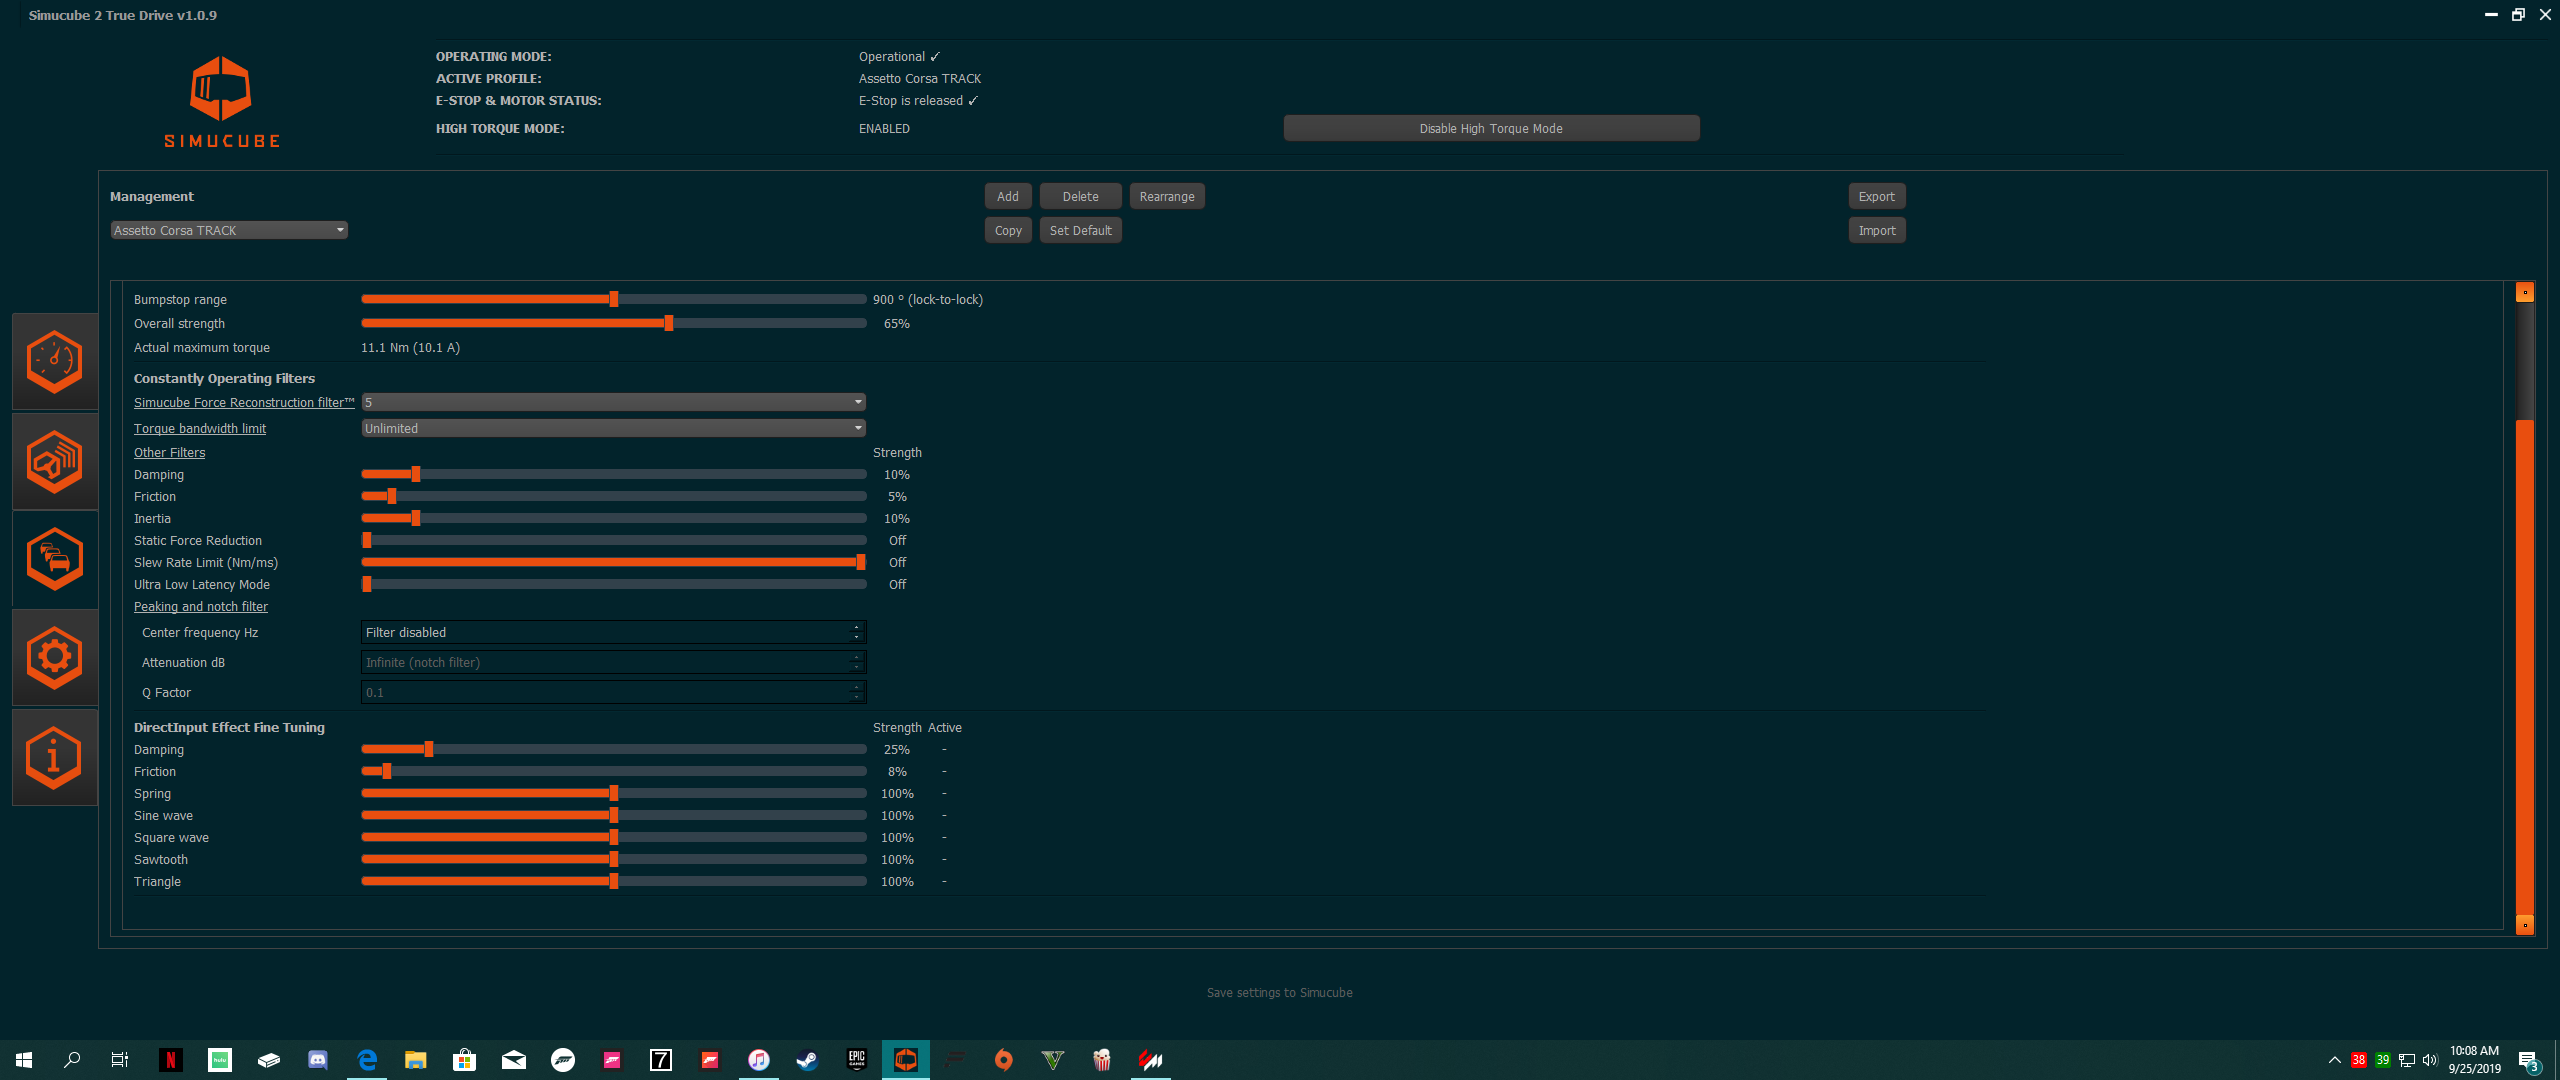
Task: Click the Export button
Action: pos(1877,196)
